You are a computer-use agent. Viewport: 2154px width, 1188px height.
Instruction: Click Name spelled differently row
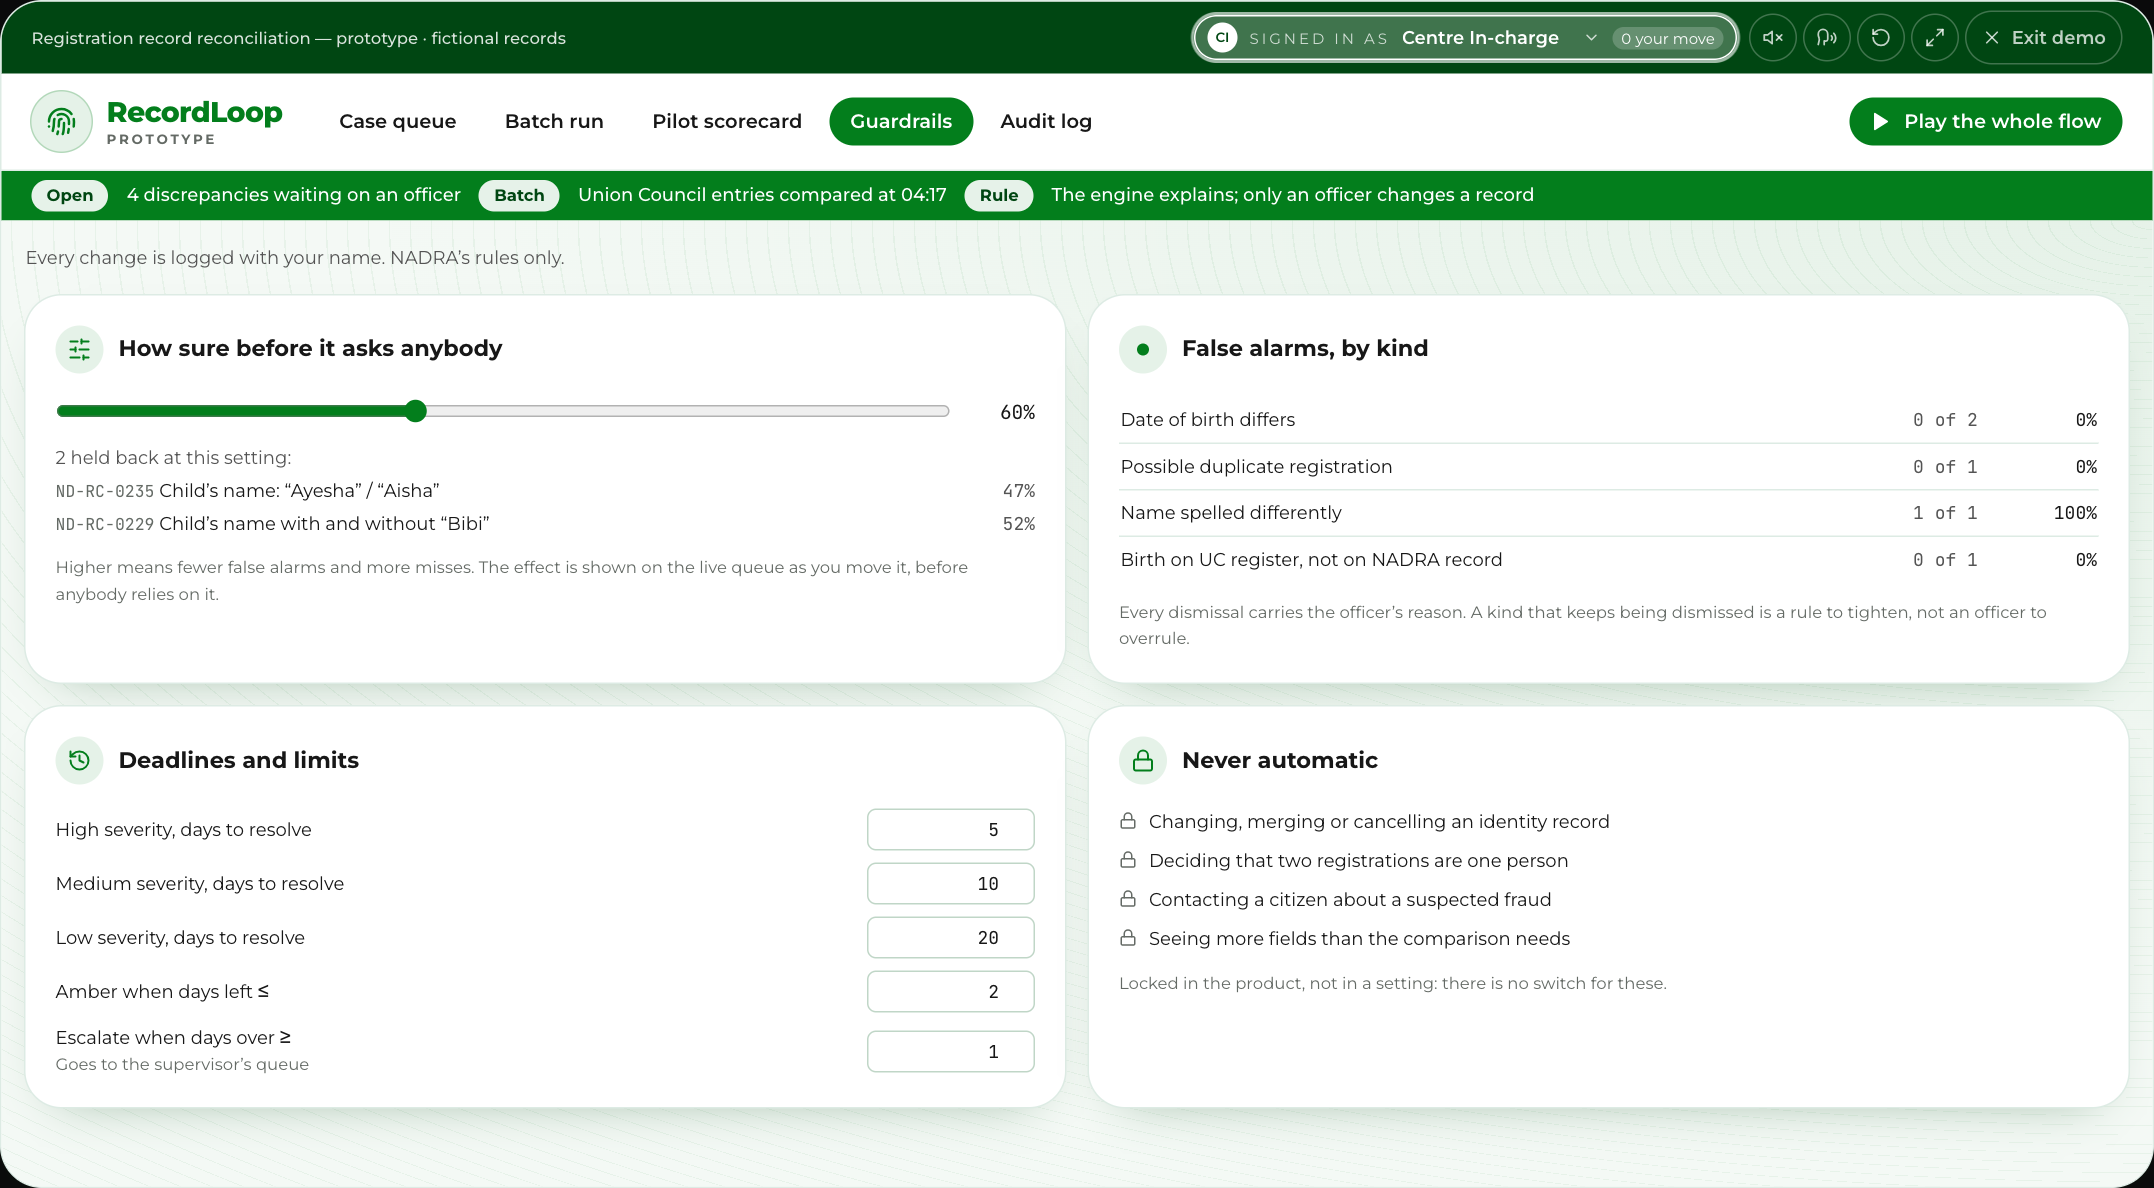pos(1608,513)
